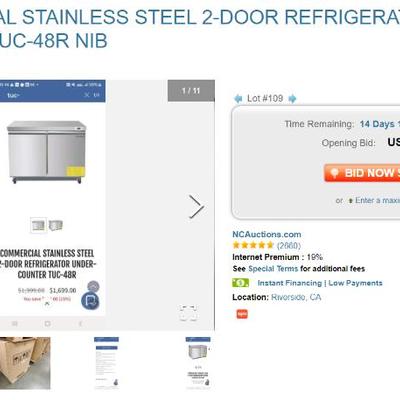
Task: Advance to next gallery image arrow
Action: [196, 207]
